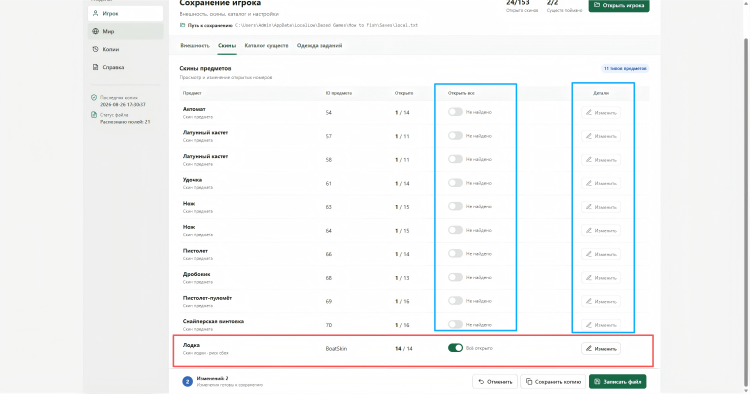Image resolution: width=750 pixels, height=394 pixels.
Task: Enable open-all toggle for Пистолет
Action: coord(455,253)
